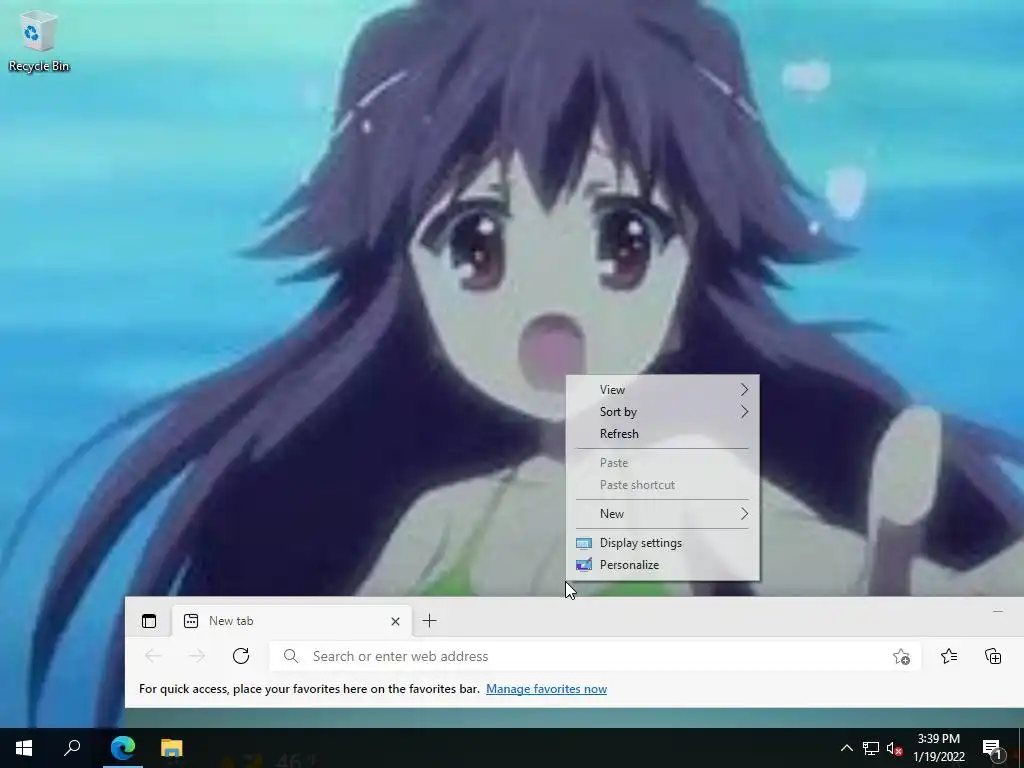Show hidden system tray icons
This screenshot has height=768, width=1024.
846,748
